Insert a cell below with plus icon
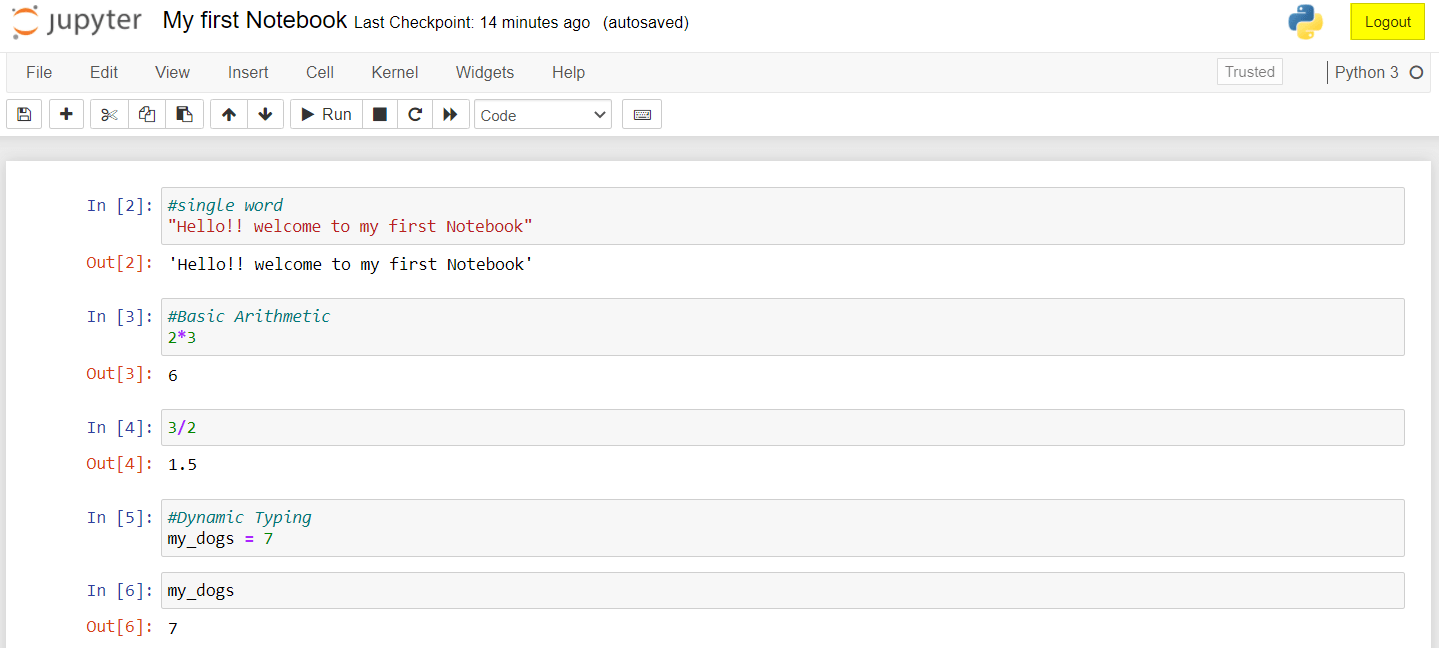 [66, 115]
